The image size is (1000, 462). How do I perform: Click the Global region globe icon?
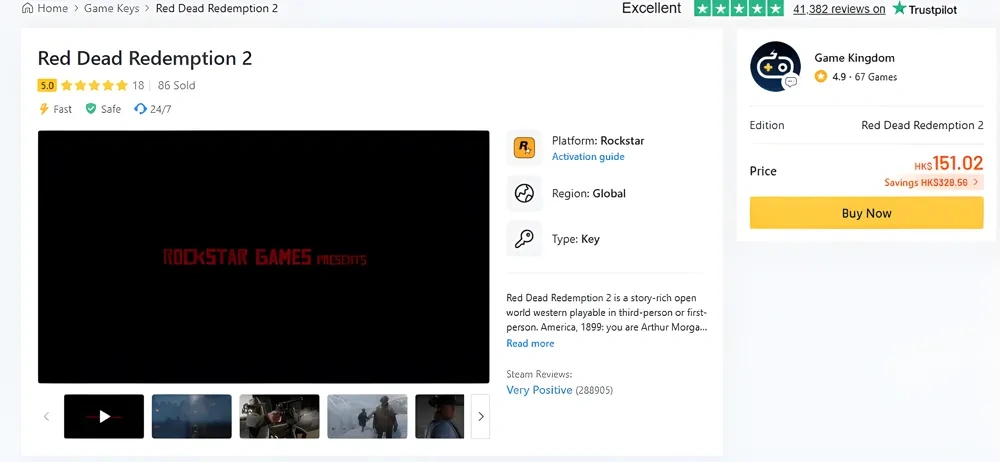click(524, 194)
